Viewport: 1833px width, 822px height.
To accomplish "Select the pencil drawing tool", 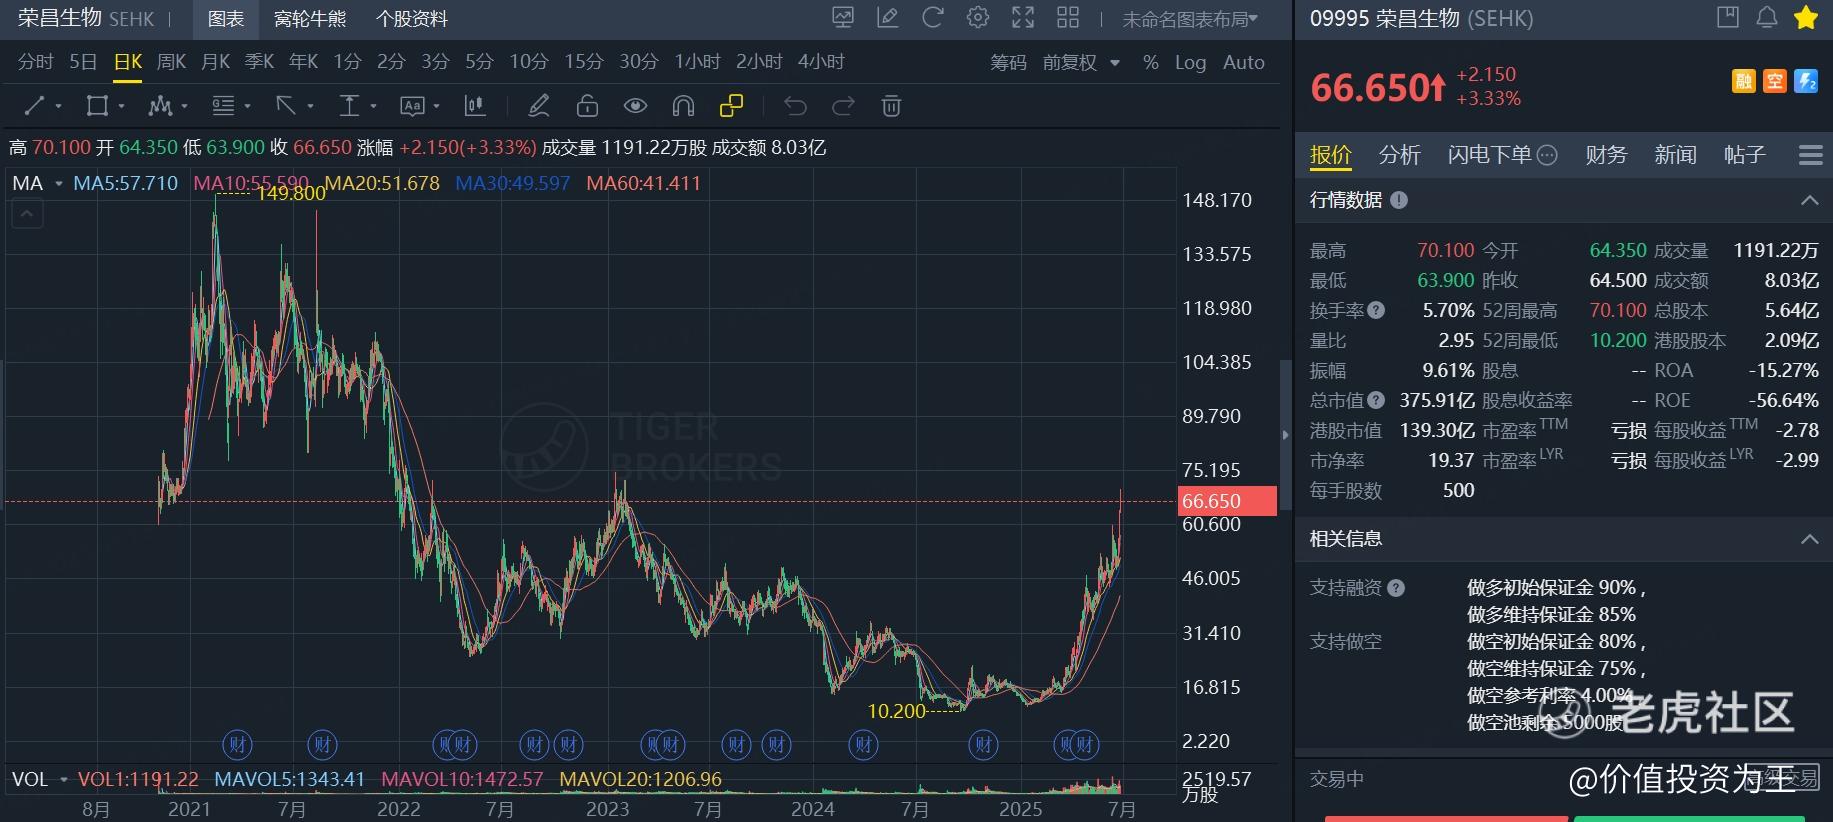I will (x=539, y=106).
